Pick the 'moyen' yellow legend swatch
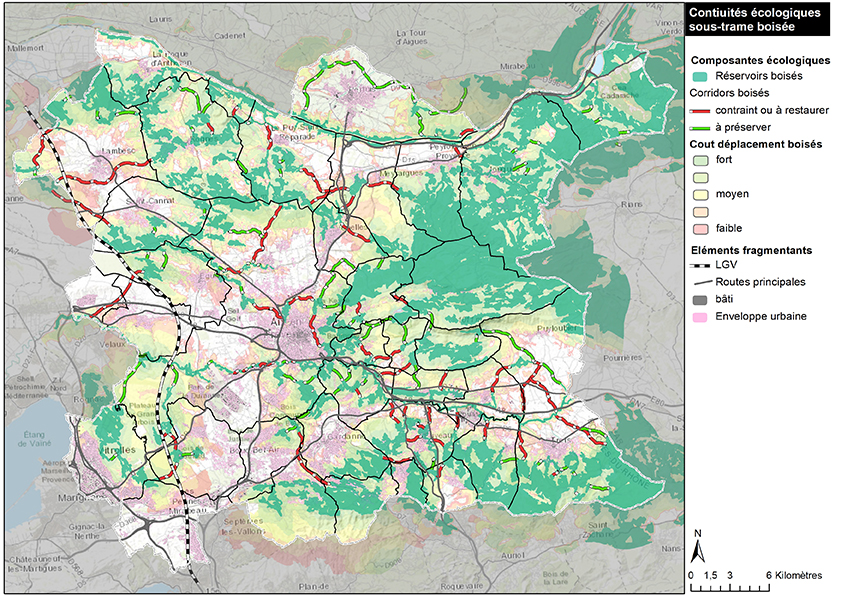The width and height of the screenshot is (842, 596). point(700,194)
